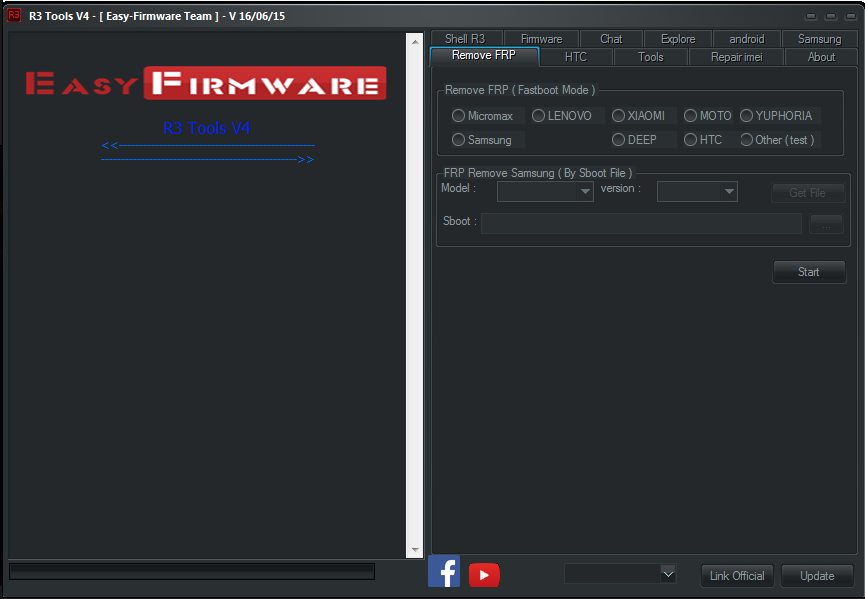Click the R3 Tools V4 log text

pyautogui.click(x=206, y=128)
